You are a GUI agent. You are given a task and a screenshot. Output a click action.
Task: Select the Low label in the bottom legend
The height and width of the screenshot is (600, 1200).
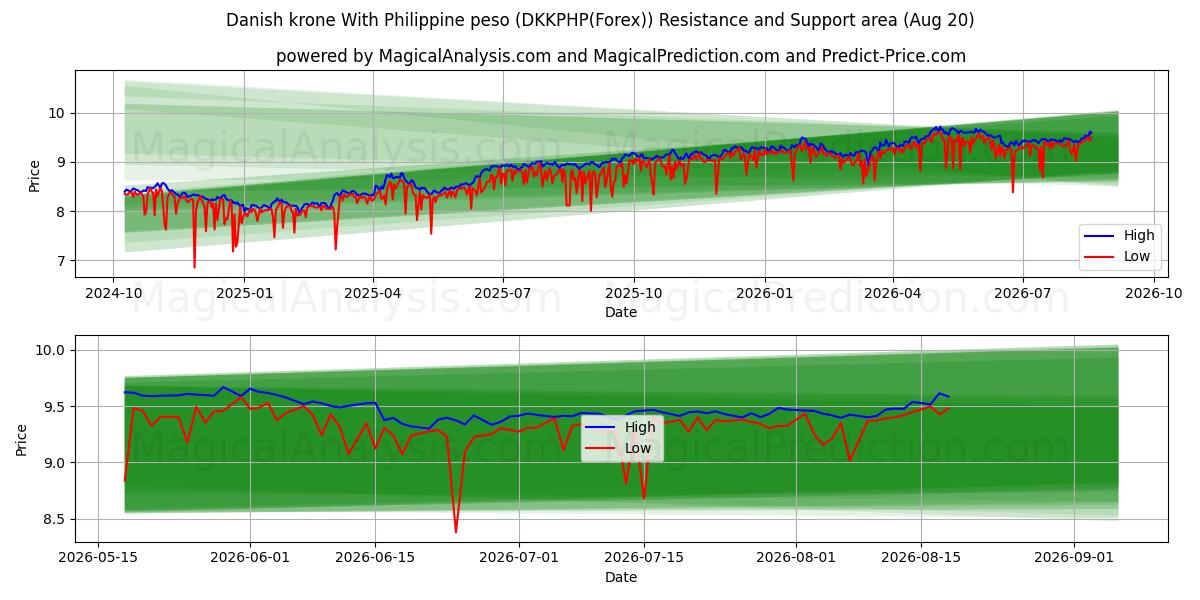pos(639,448)
